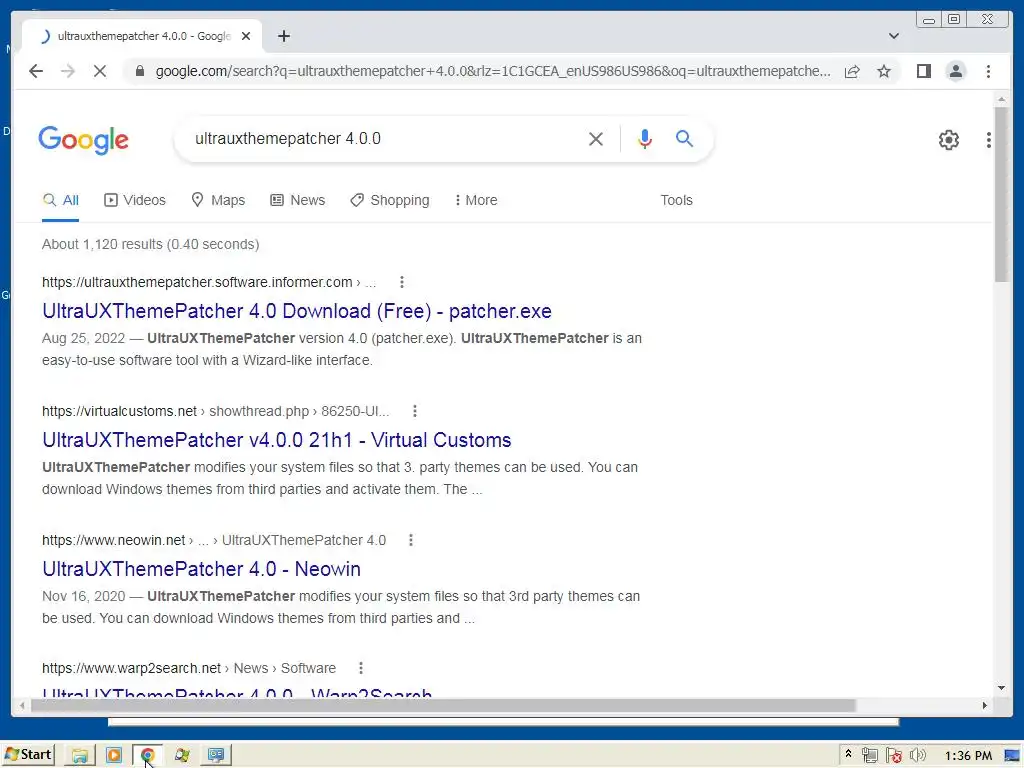Switch to Videos results
1024x768 pixels.
135,200
